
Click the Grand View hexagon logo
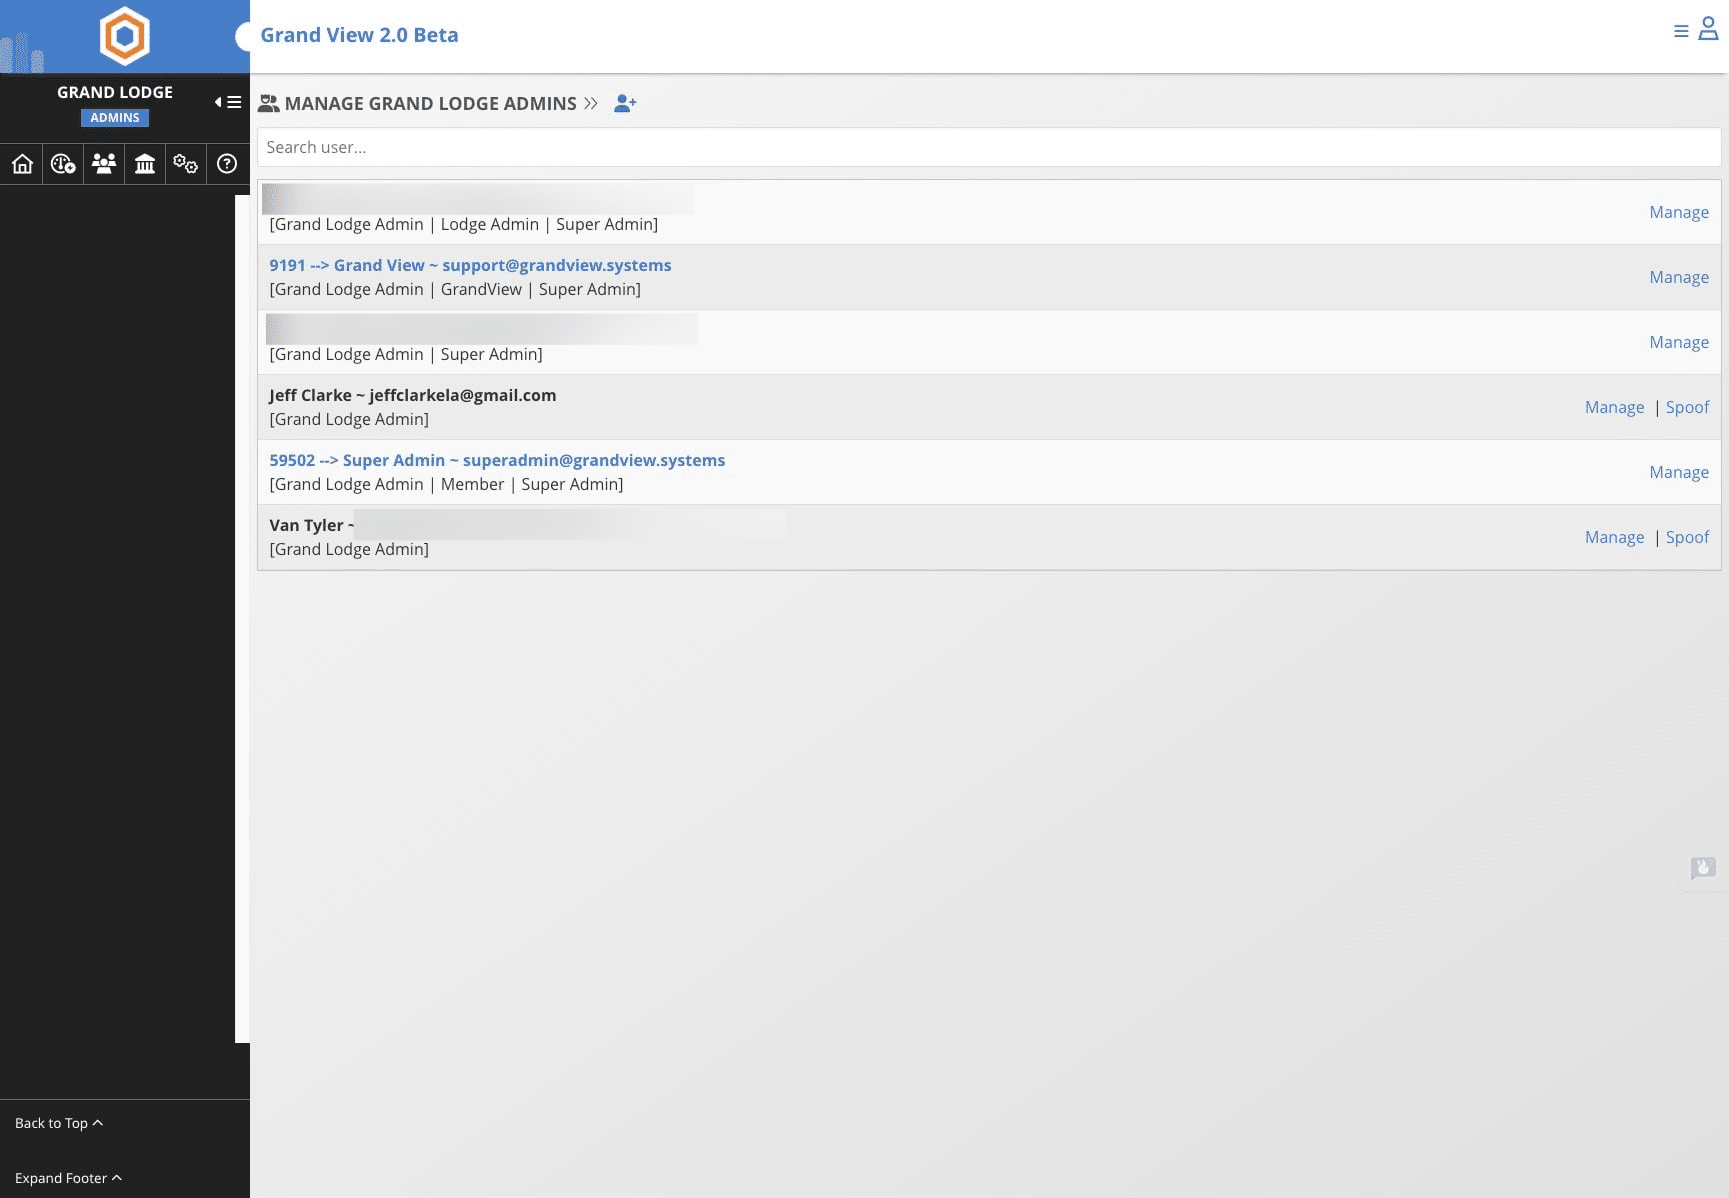pyautogui.click(x=125, y=36)
